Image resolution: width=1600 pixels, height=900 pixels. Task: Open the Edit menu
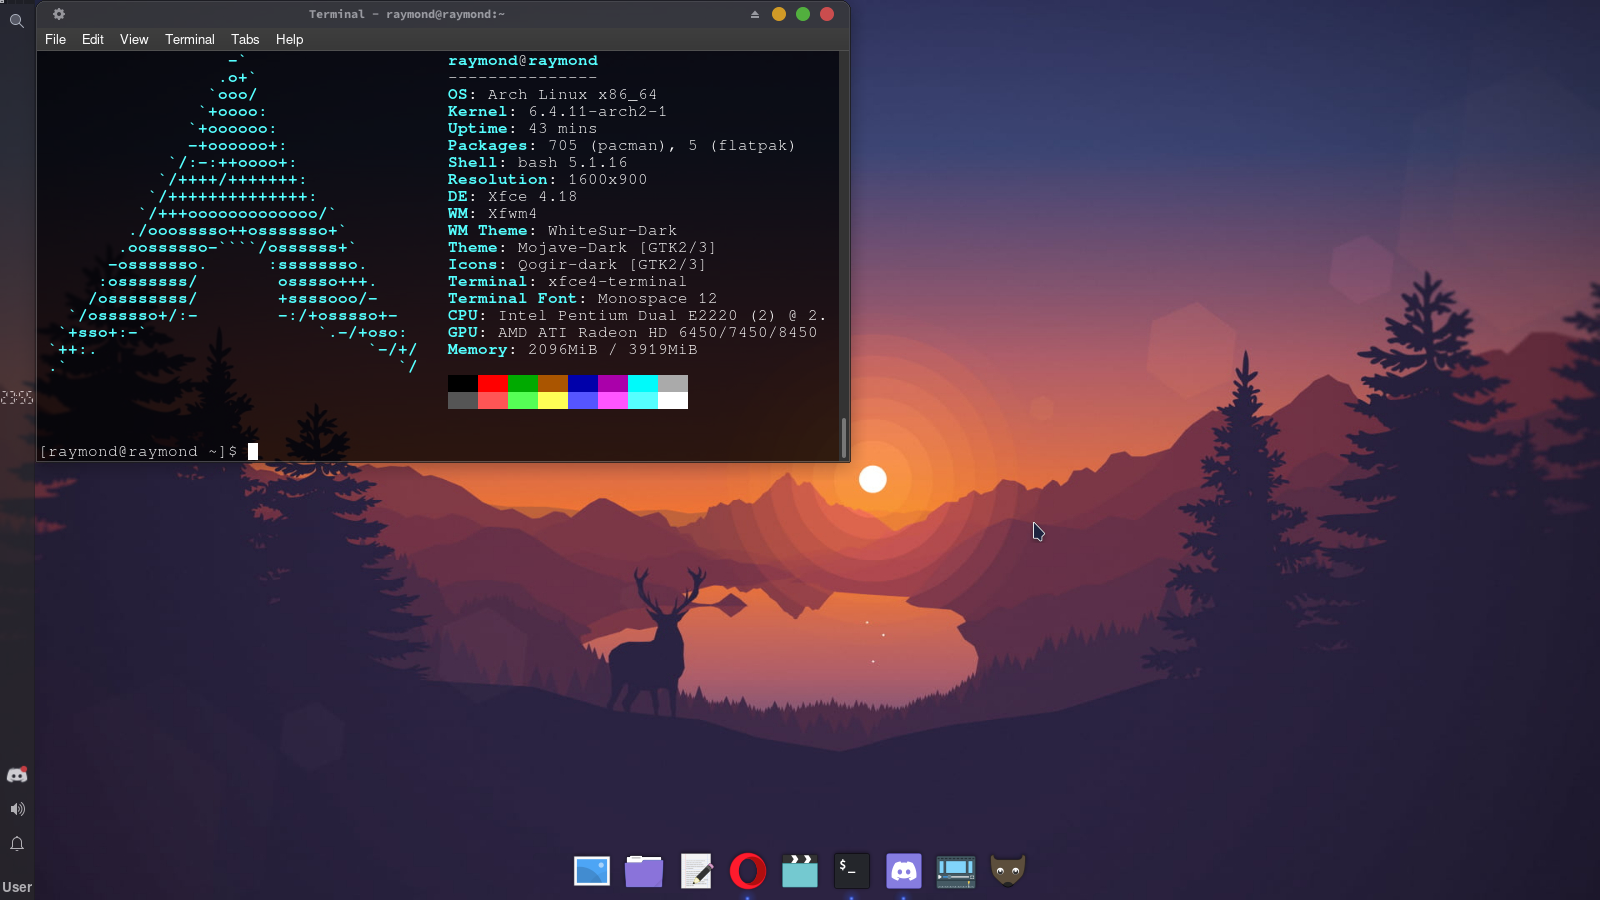click(93, 39)
